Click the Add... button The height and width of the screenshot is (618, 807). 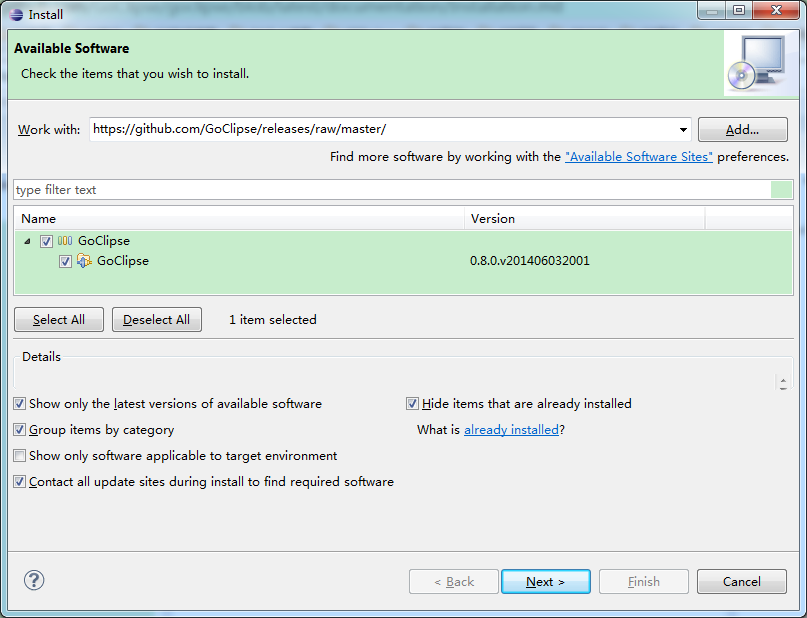[x=743, y=130]
